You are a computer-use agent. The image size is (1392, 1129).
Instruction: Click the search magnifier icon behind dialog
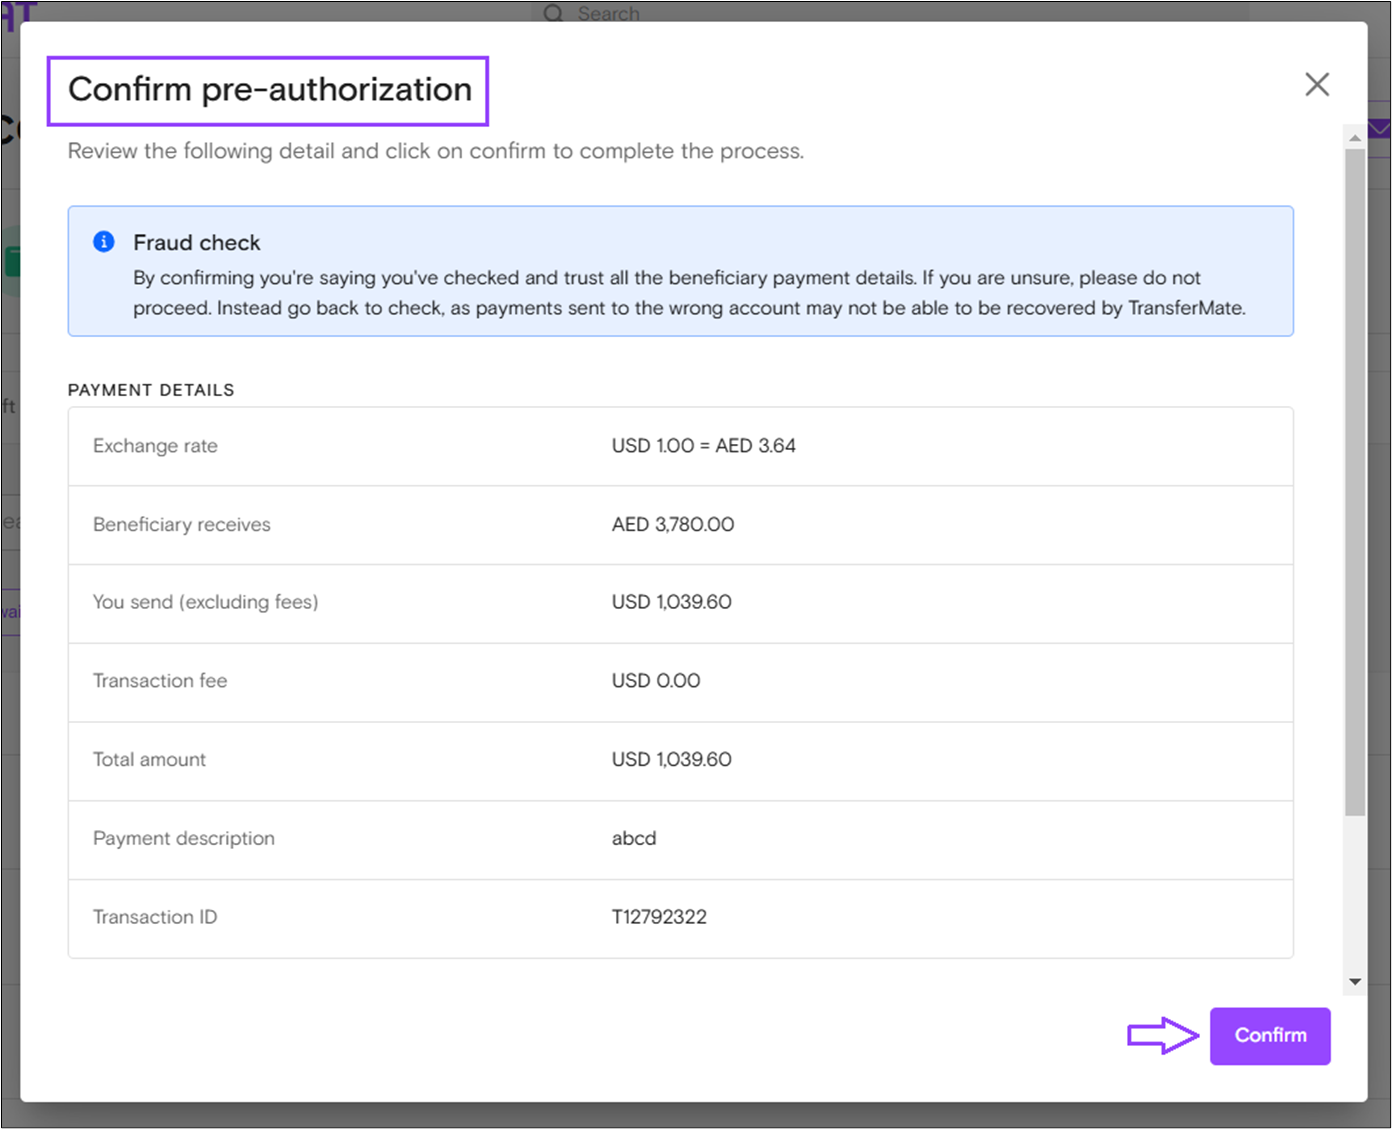click(553, 13)
